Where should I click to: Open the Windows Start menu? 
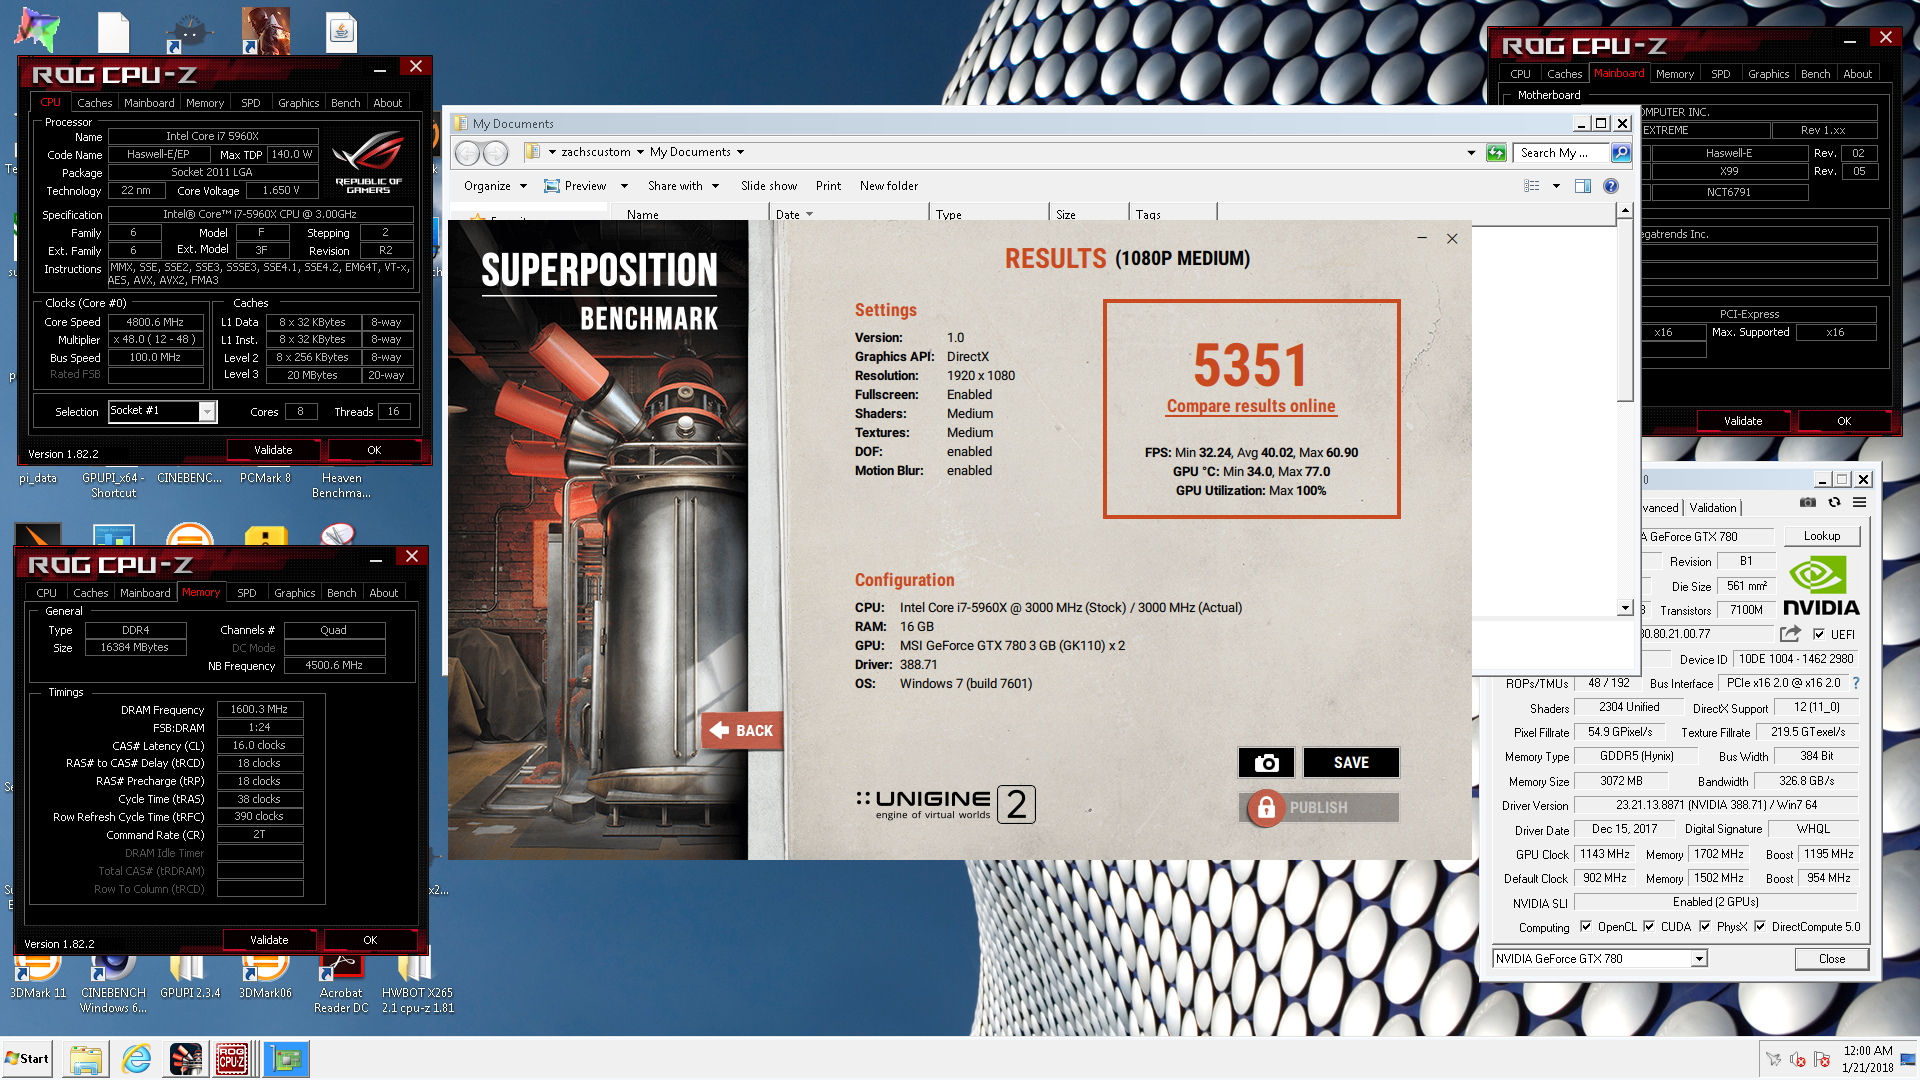(27, 1059)
